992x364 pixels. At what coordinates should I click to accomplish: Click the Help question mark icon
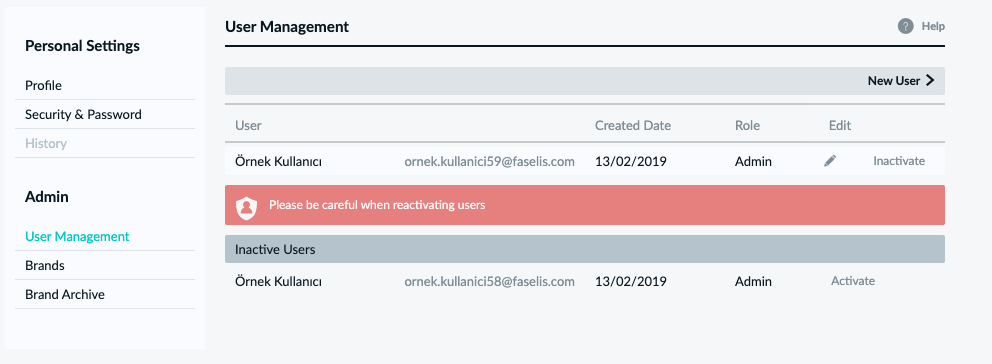pos(905,27)
